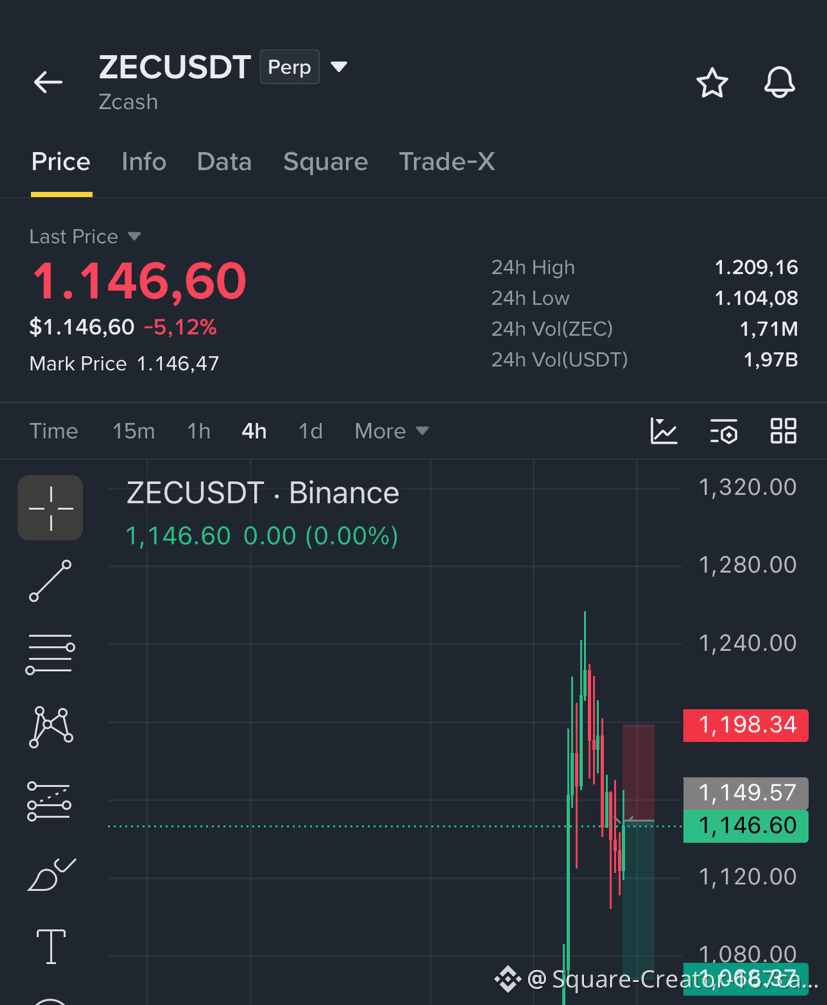Image resolution: width=827 pixels, height=1005 pixels.
Task: Pick the XABCD pattern tool
Action: point(51,727)
